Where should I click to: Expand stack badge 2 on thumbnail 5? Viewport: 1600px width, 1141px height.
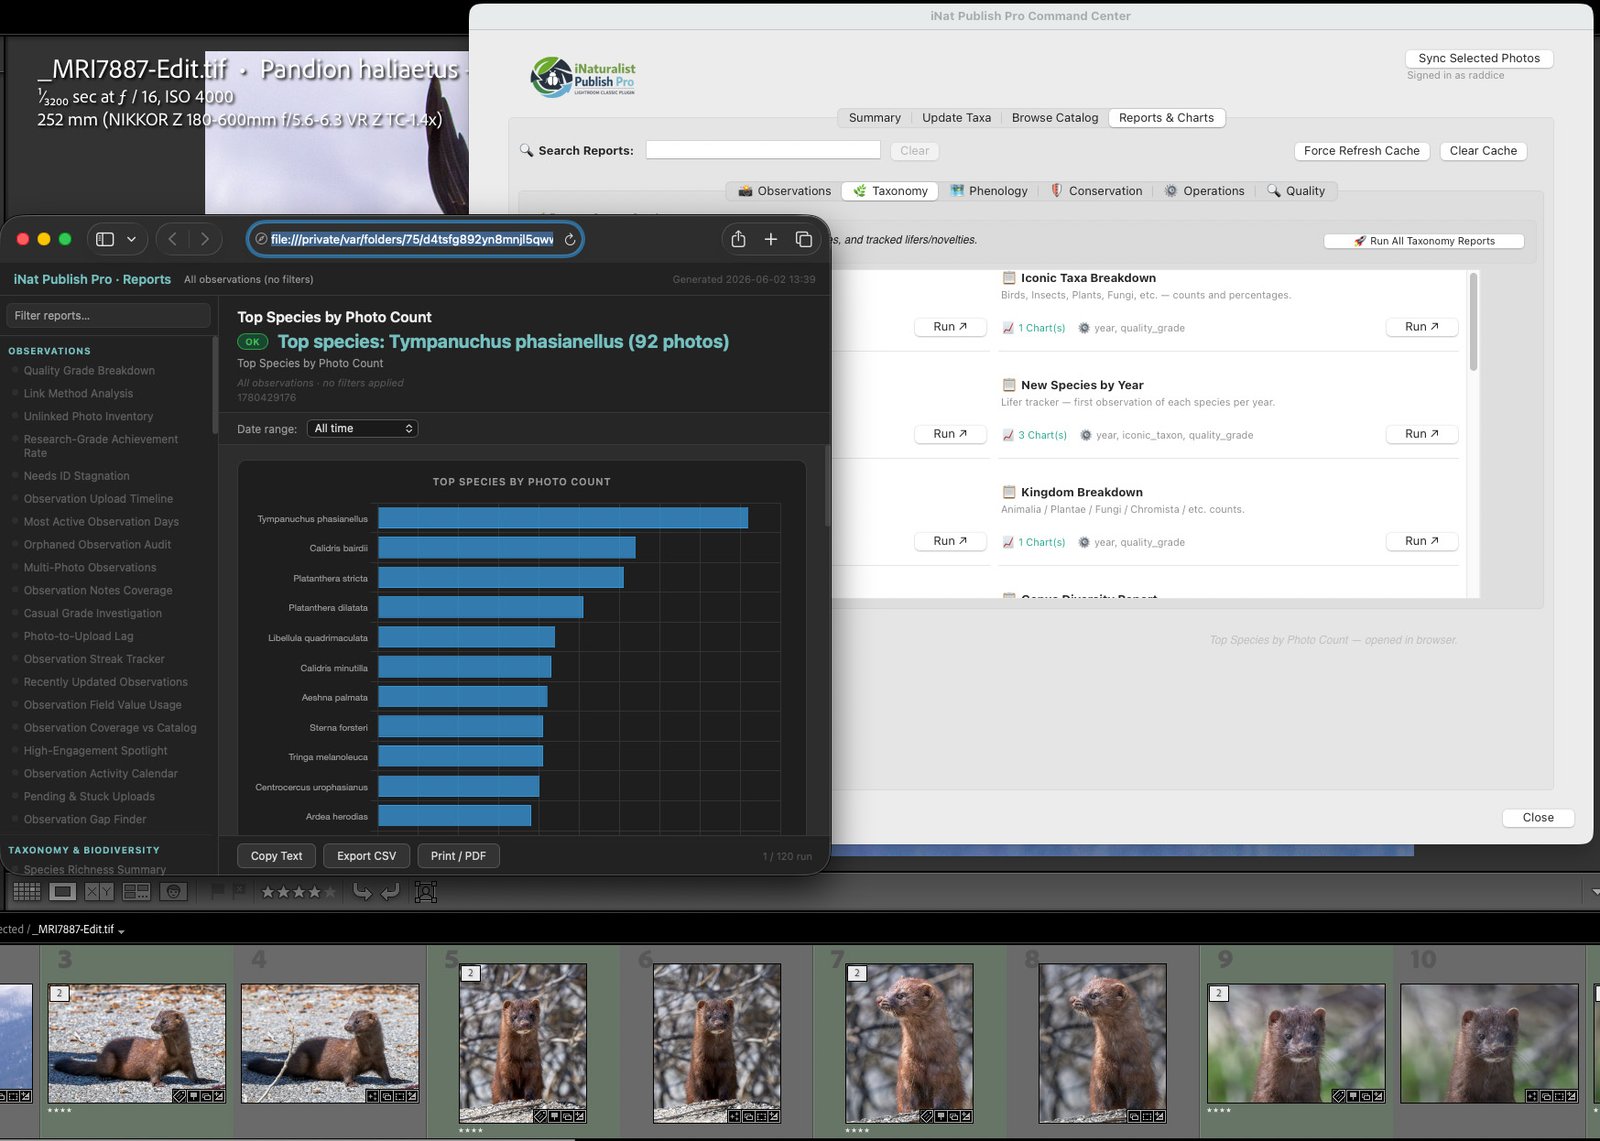[x=471, y=973]
